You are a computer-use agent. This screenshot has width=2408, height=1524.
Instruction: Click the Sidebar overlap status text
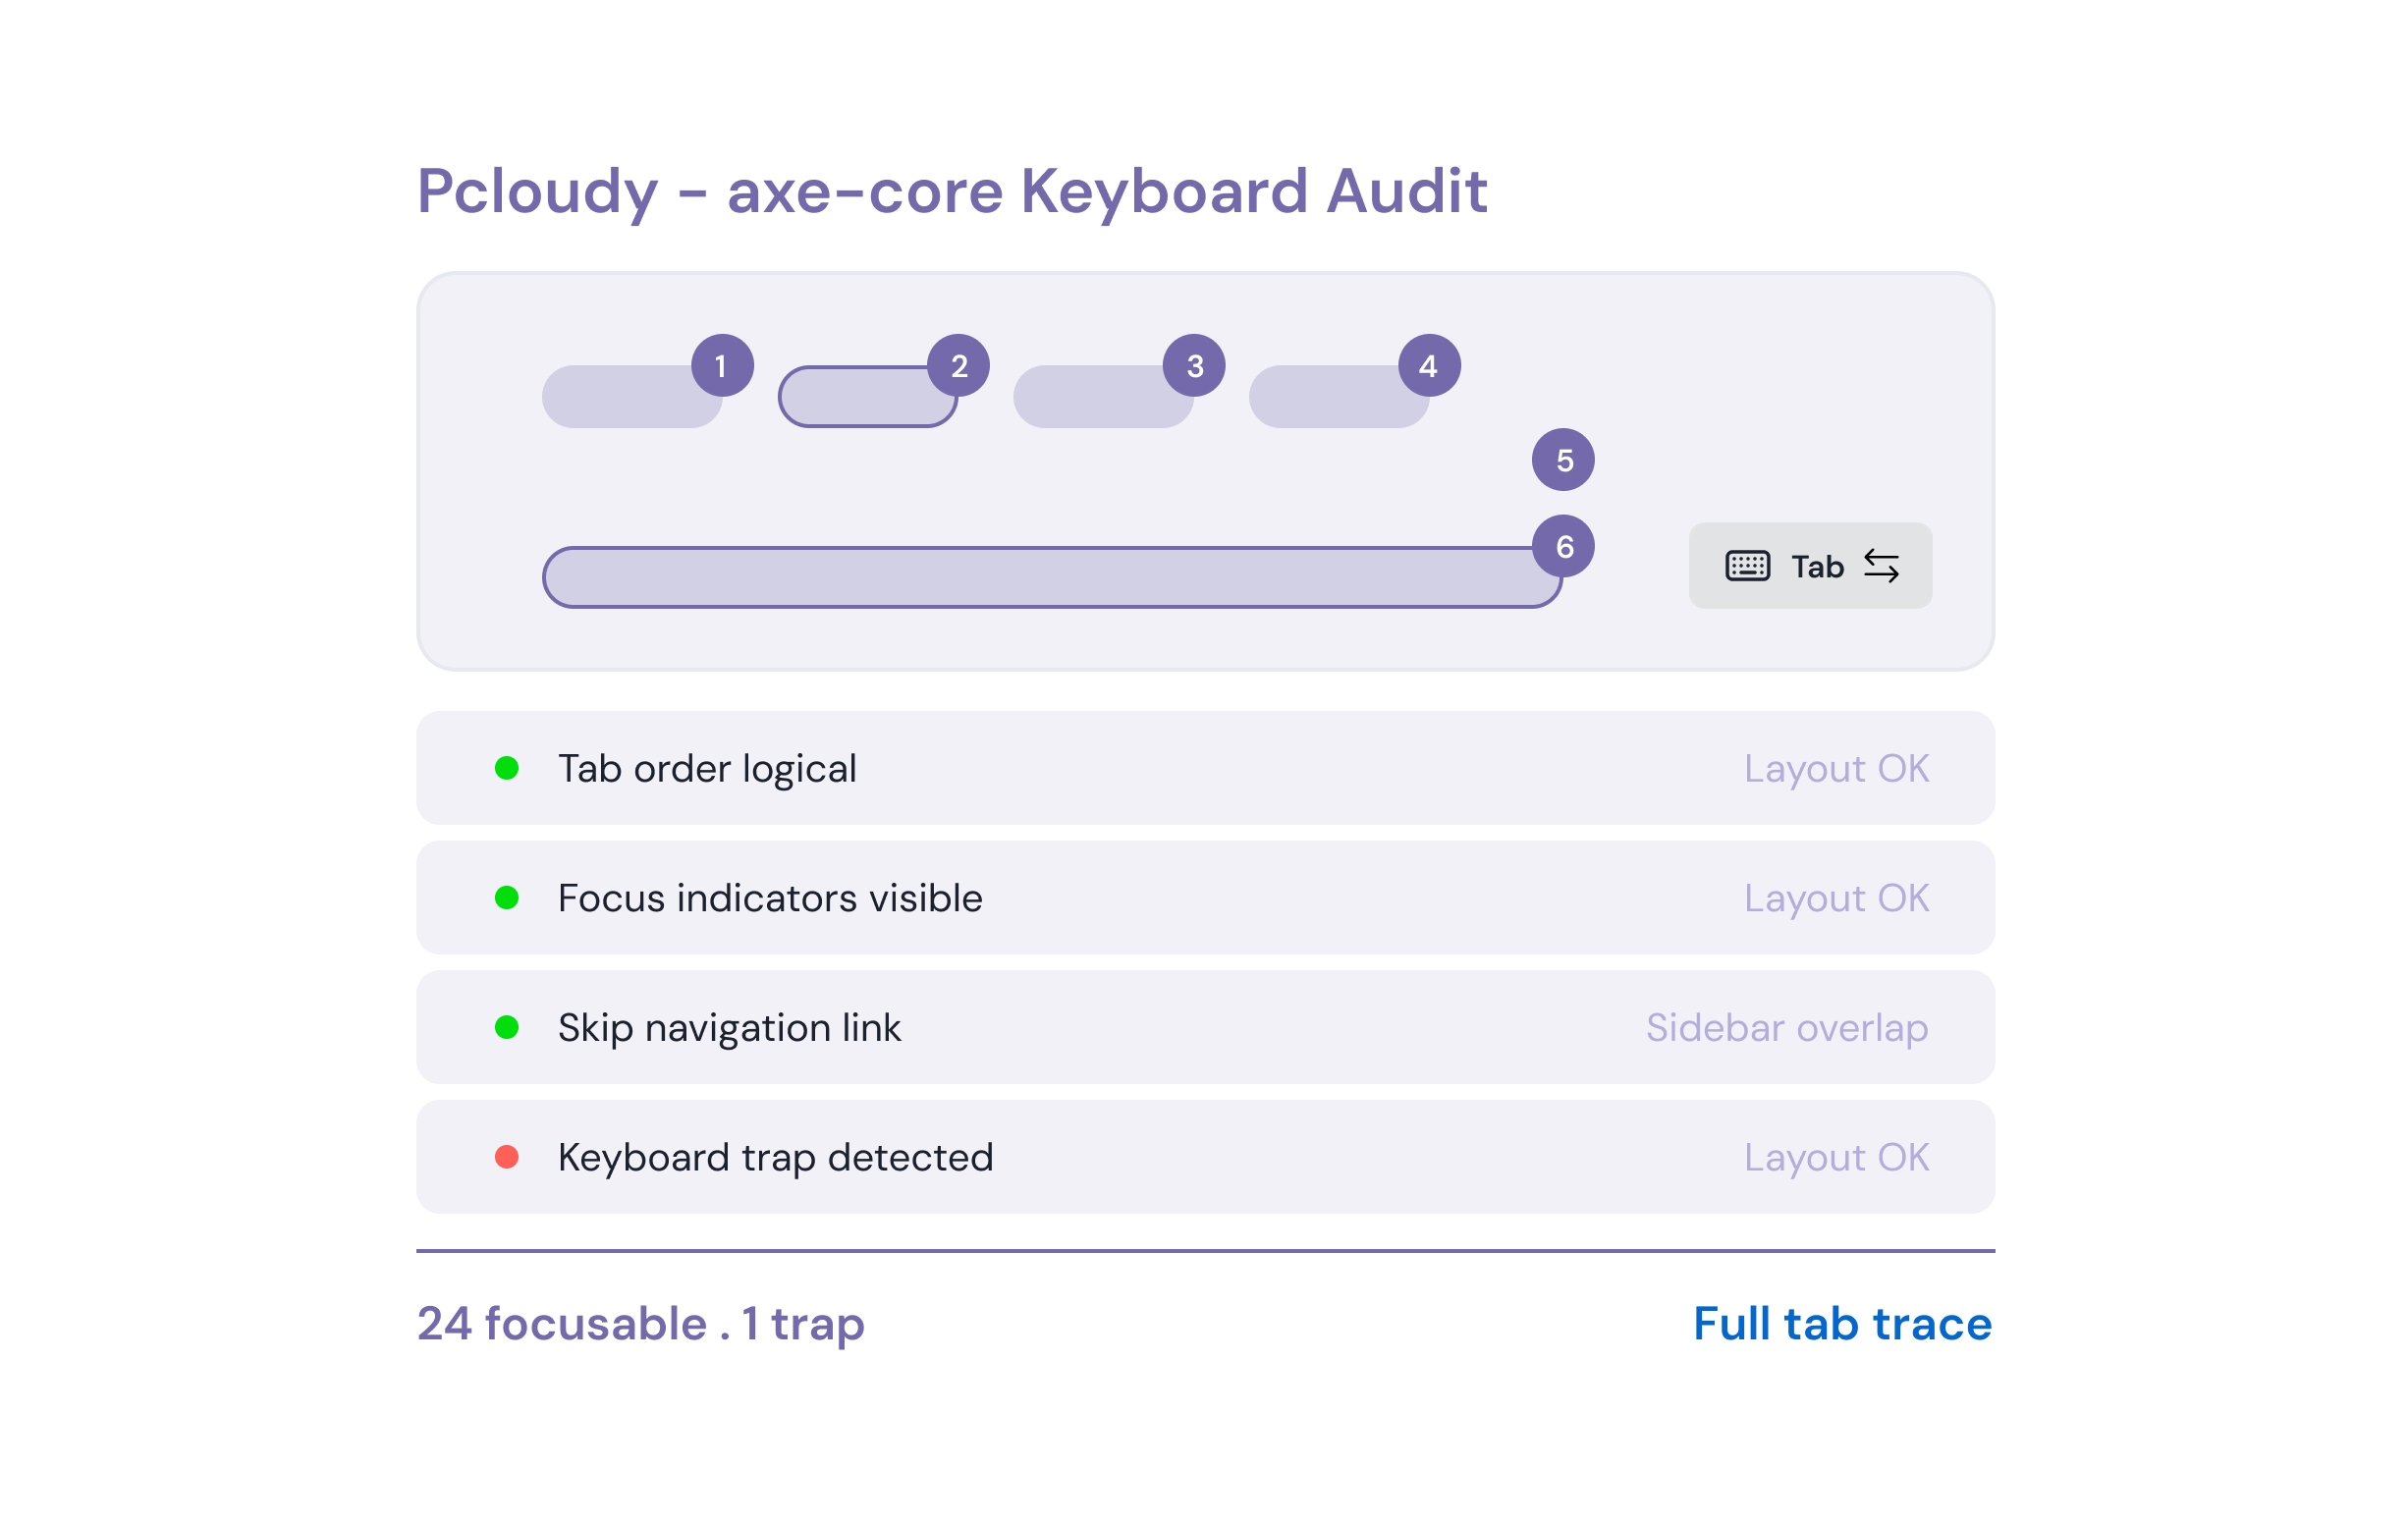[1789, 1029]
